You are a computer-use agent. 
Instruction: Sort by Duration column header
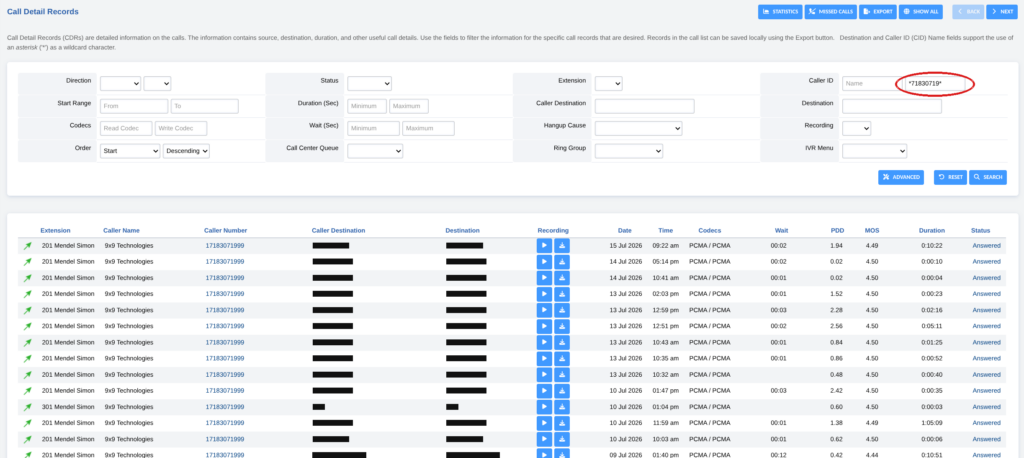point(932,230)
